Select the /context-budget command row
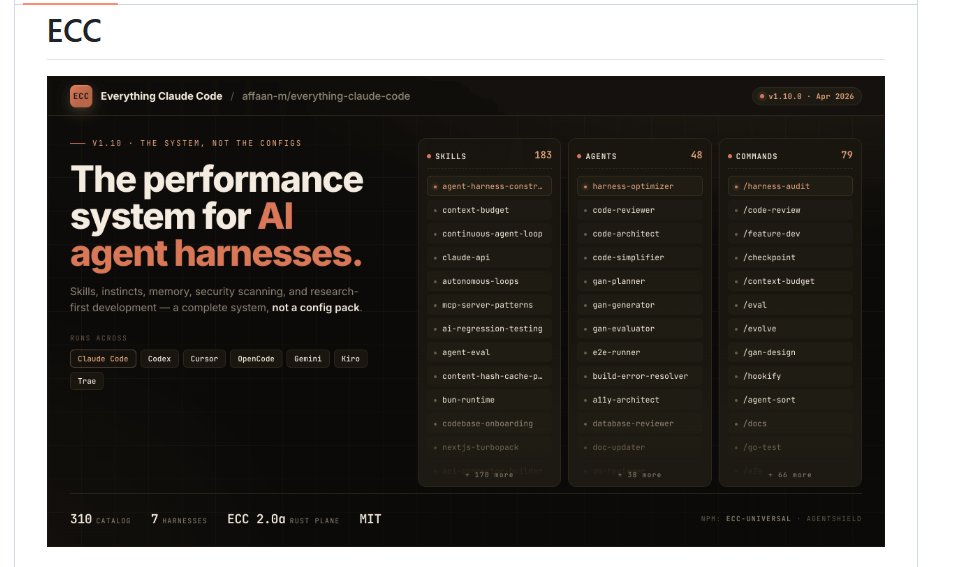The width and height of the screenshot is (979, 567). pos(790,281)
